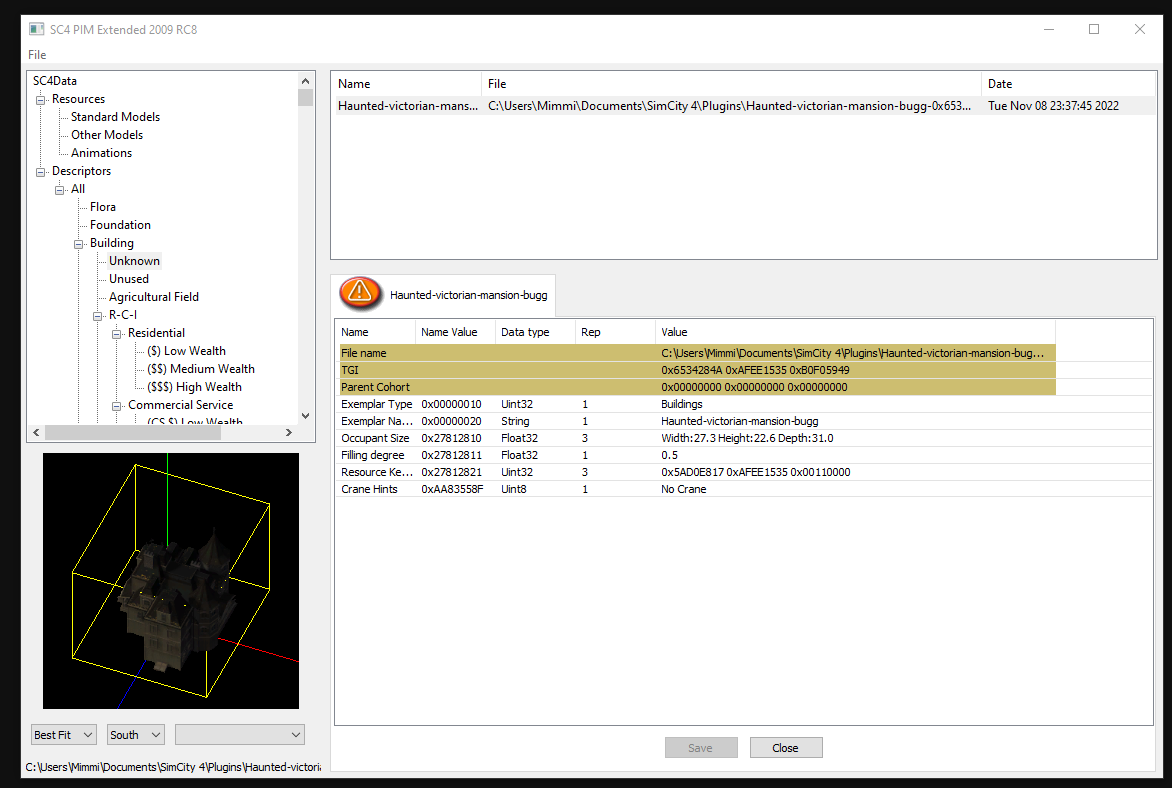Select Standard Models in the tree

point(115,117)
